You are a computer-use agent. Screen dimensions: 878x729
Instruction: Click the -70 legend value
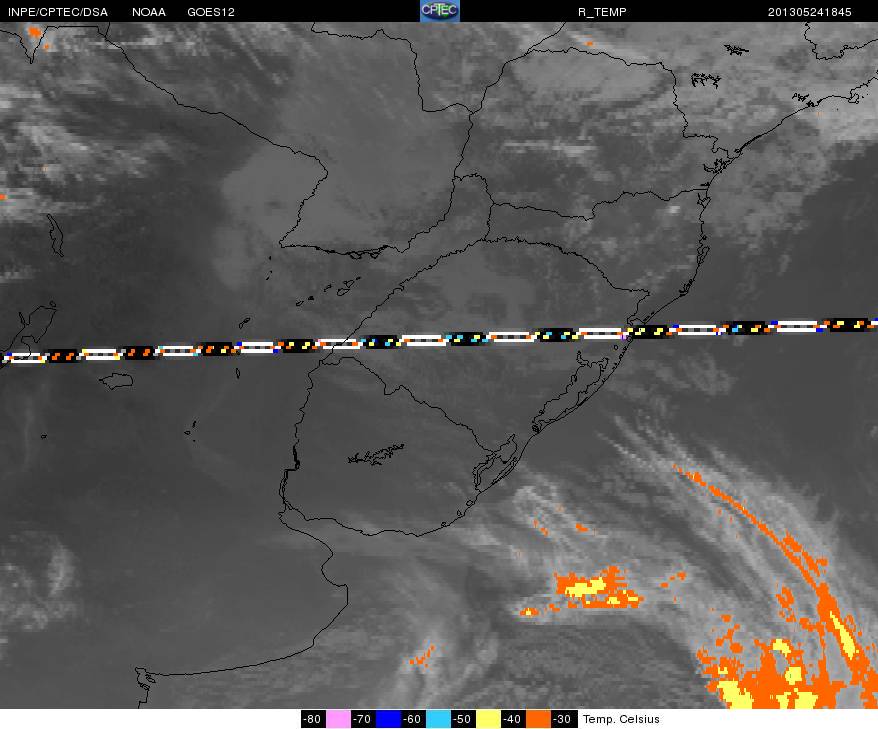363,719
